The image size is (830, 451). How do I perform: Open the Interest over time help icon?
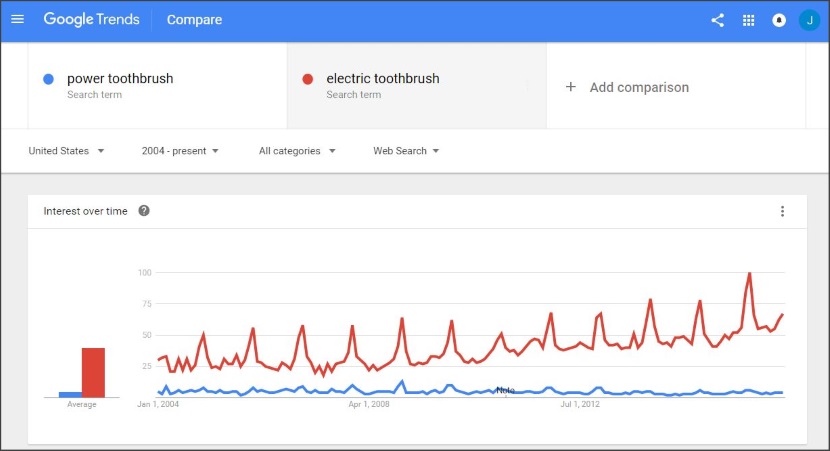(144, 211)
